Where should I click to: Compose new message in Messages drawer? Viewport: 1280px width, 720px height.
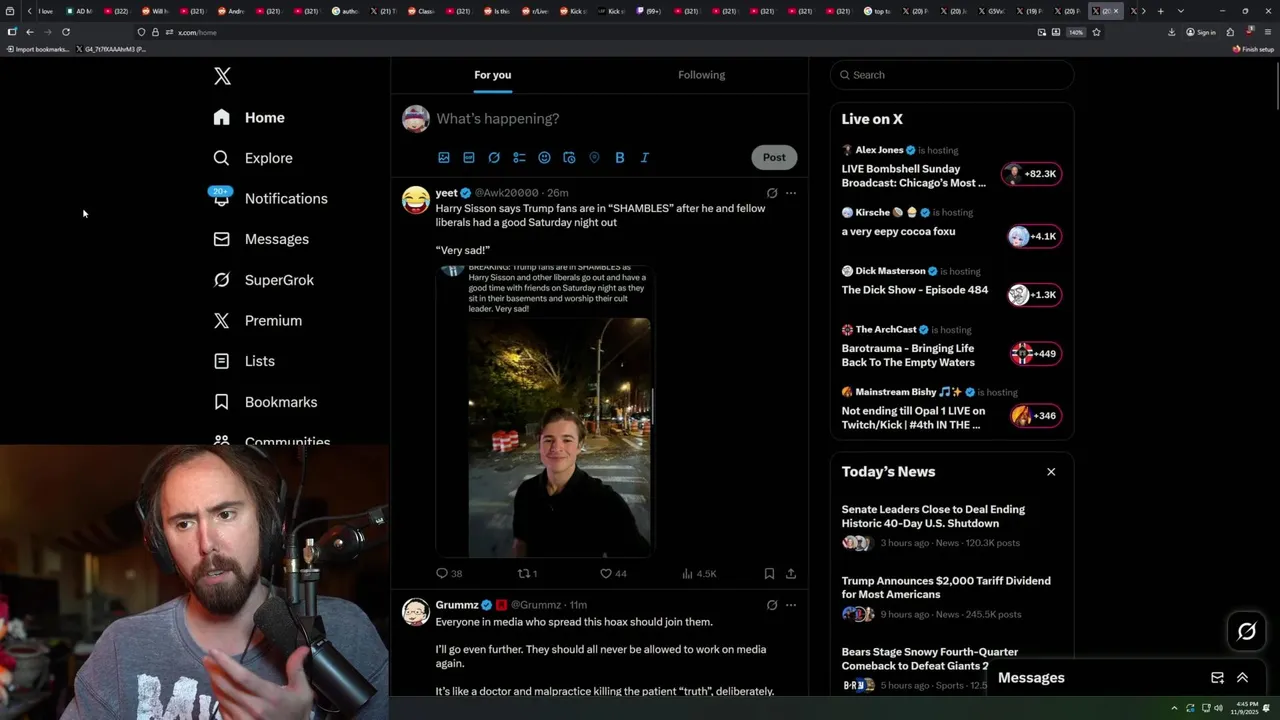point(1217,678)
